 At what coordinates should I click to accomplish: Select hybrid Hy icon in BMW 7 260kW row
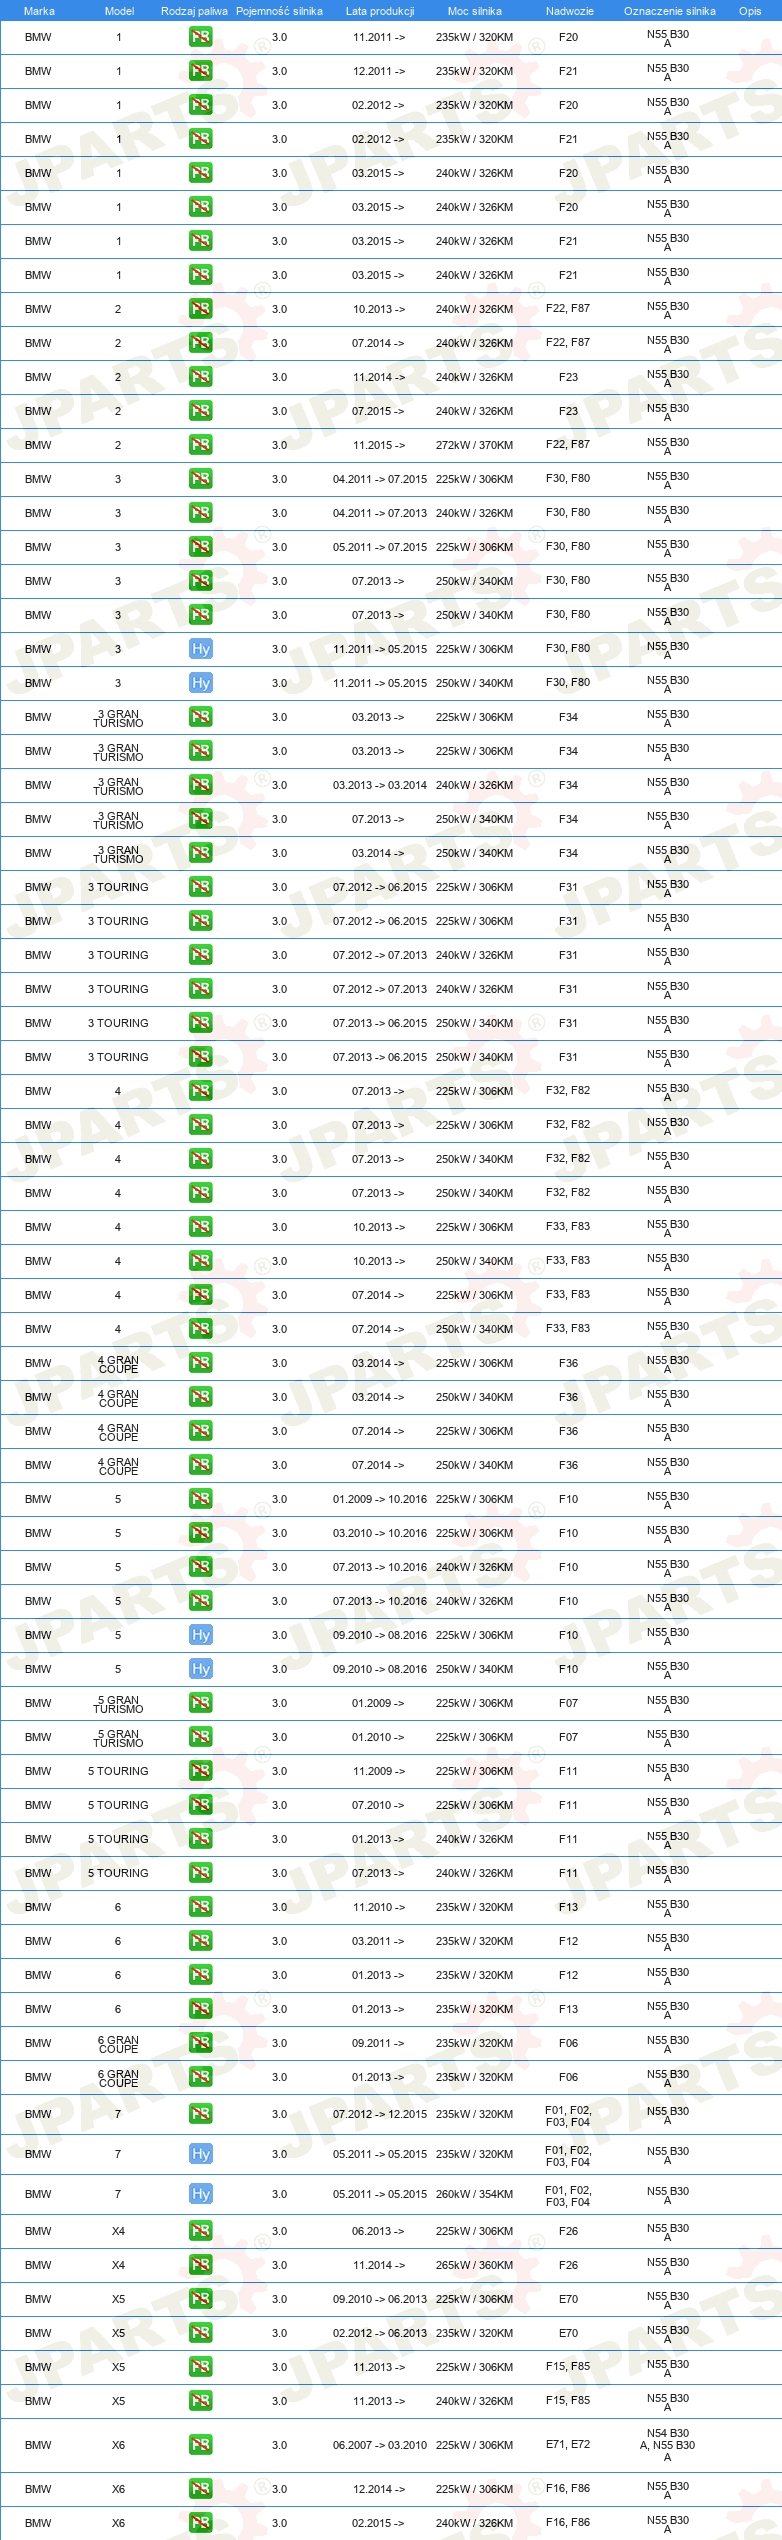pos(200,2194)
